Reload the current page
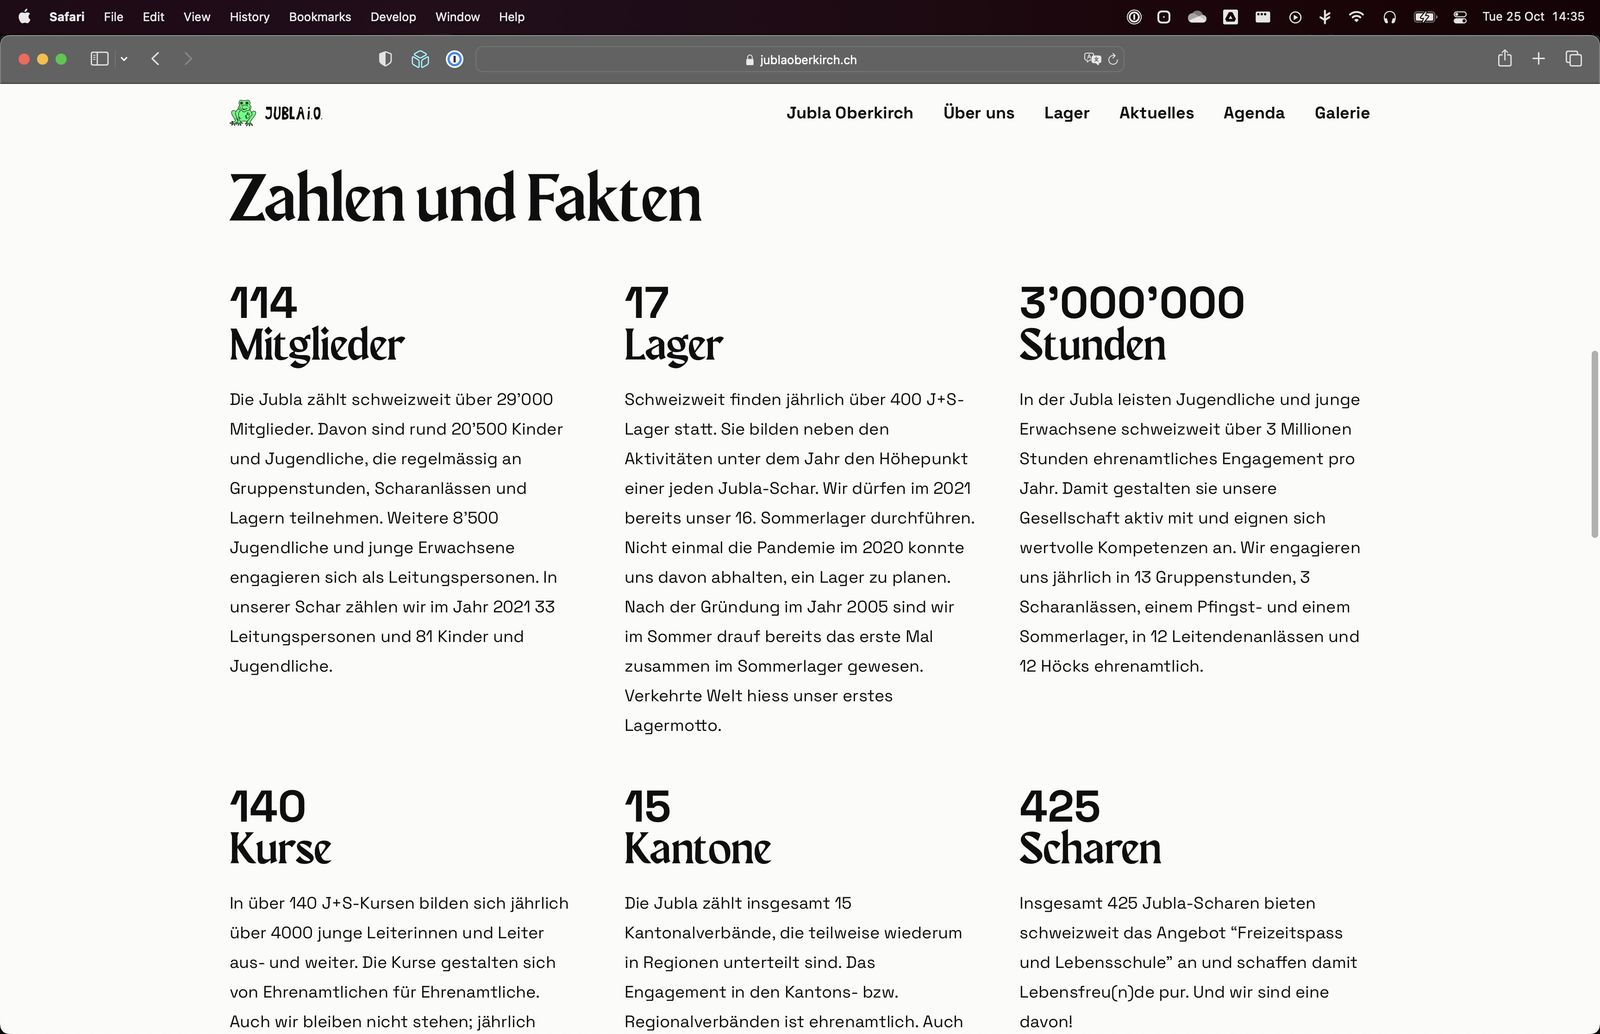The image size is (1600, 1034). click(1113, 59)
